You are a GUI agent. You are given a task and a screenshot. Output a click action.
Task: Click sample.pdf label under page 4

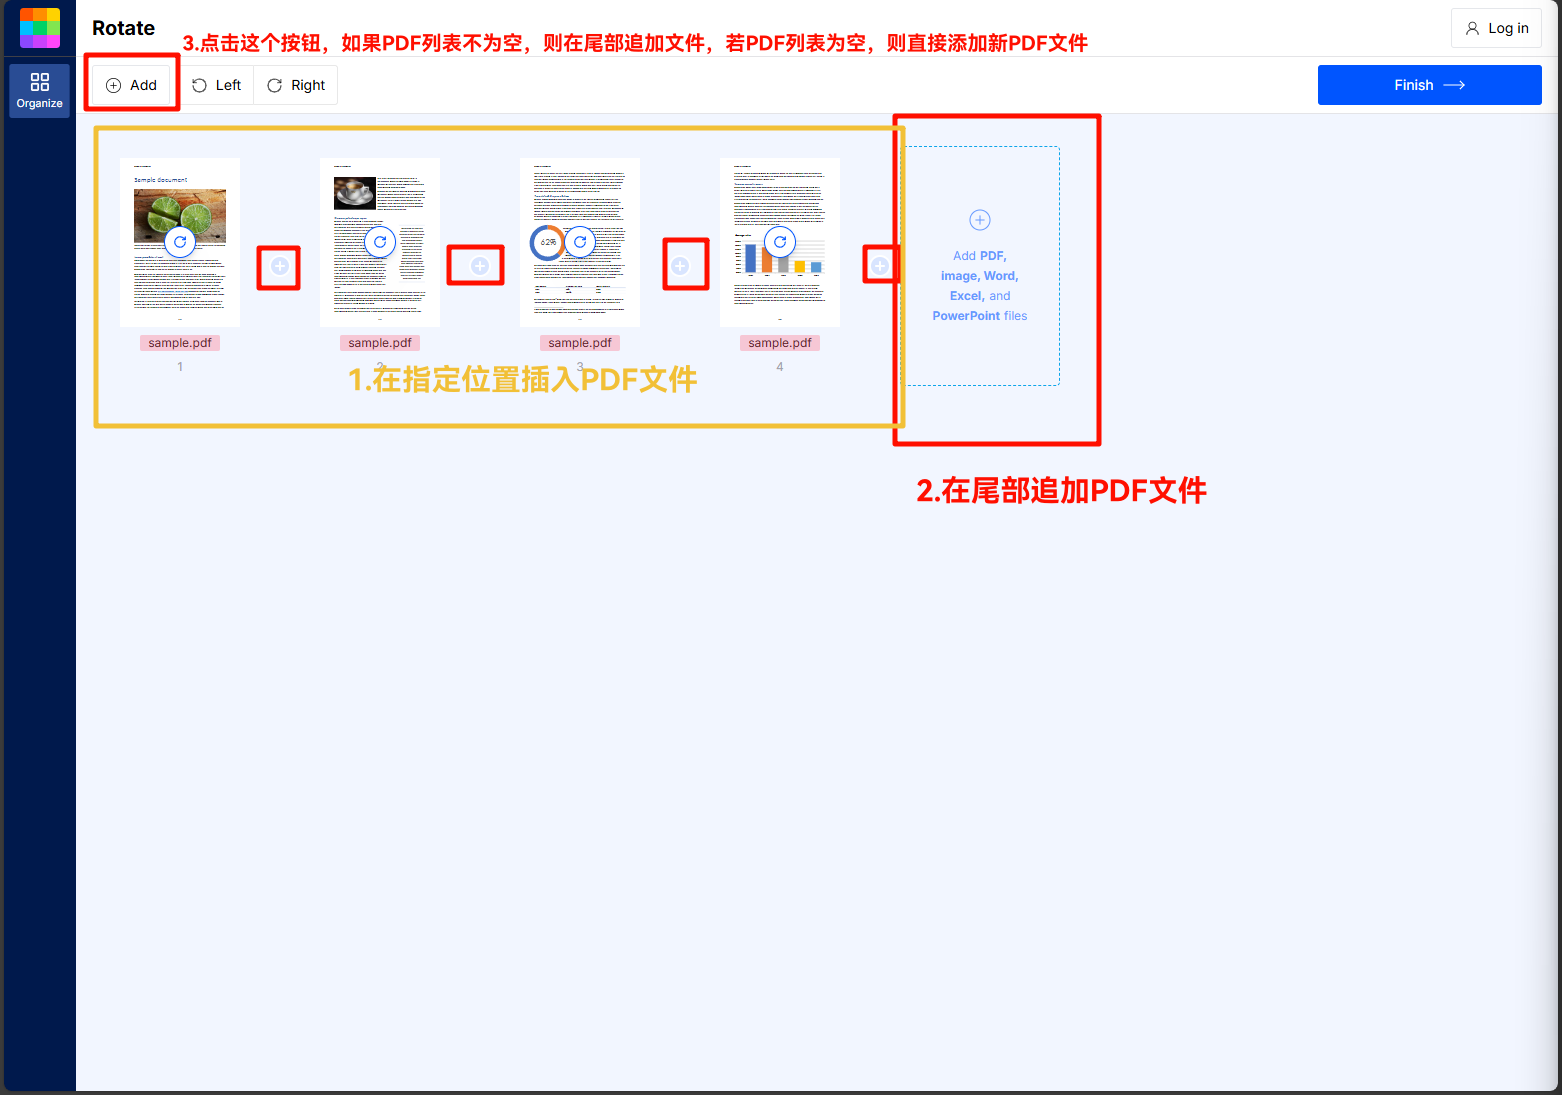[x=780, y=343]
